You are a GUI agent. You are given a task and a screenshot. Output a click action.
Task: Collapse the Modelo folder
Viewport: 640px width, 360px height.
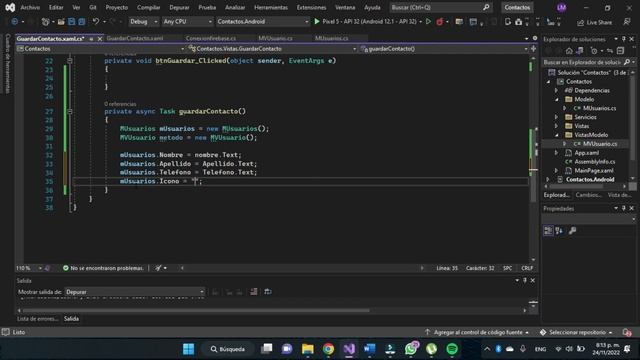[x=556, y=100]
